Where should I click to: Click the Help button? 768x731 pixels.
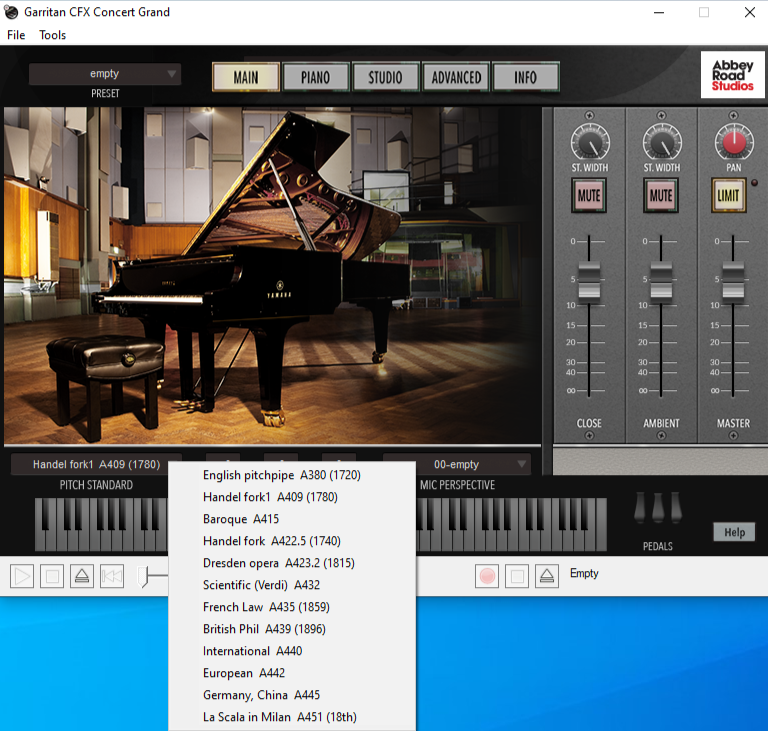[x=735, y=532]
